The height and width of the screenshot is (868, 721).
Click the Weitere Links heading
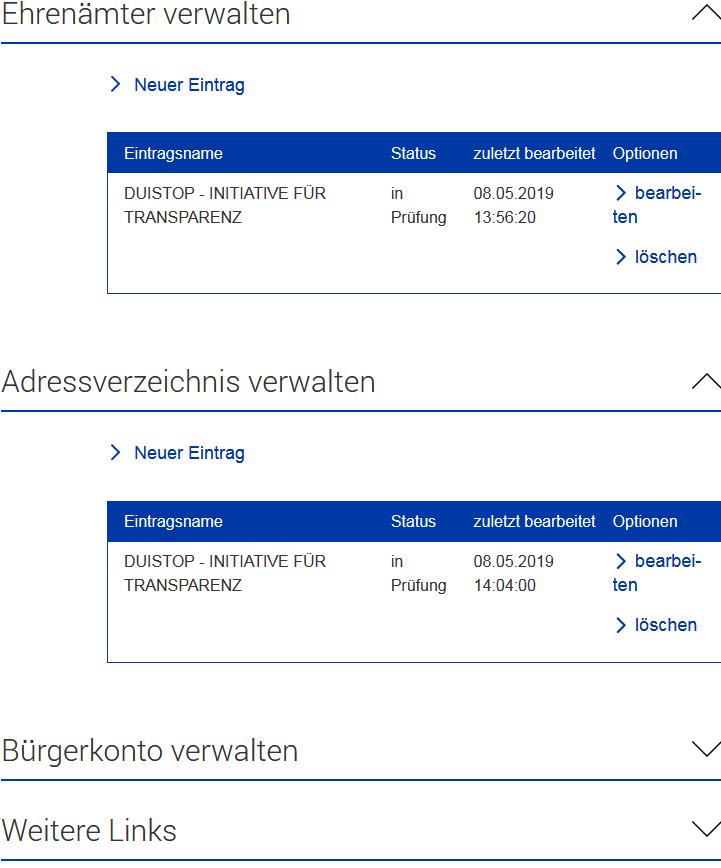click(x=89, y=830)
